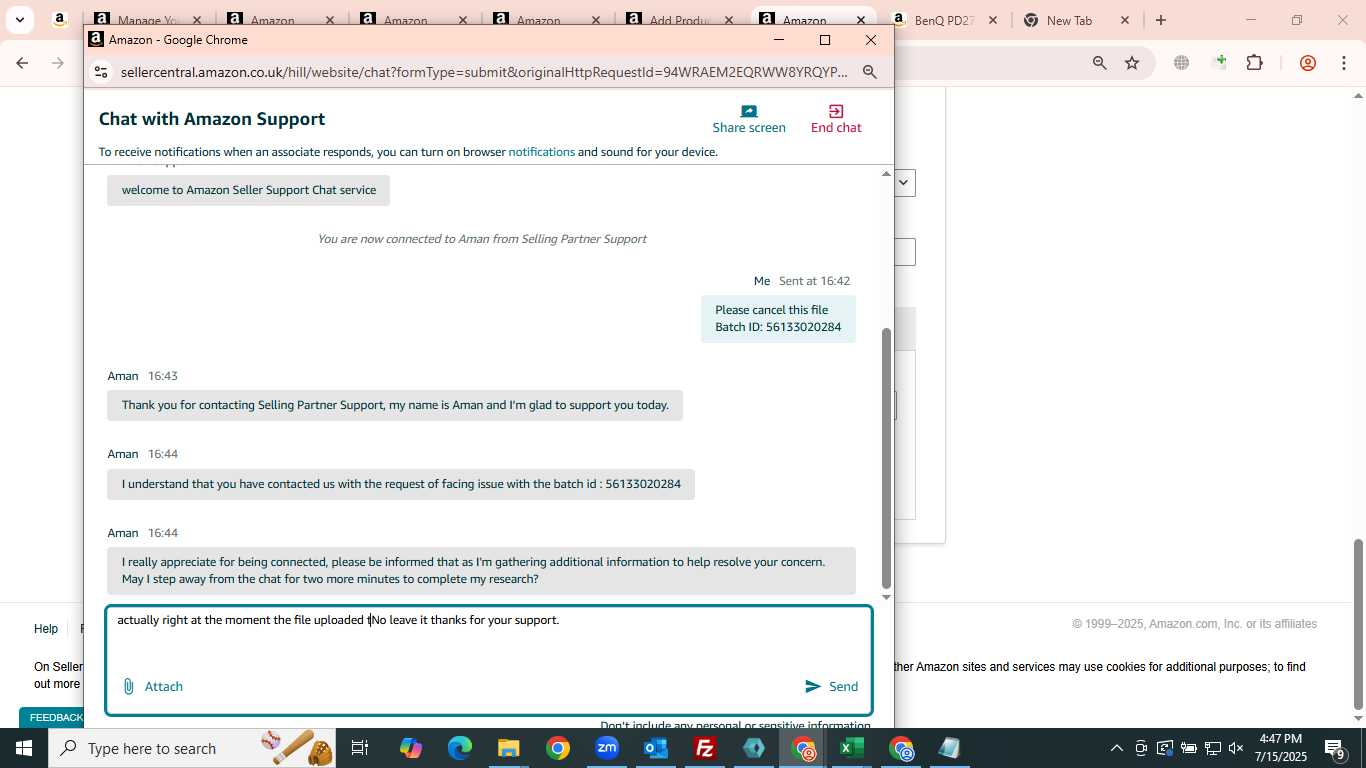Click the Windows taskbar search box

click(192, 748)
